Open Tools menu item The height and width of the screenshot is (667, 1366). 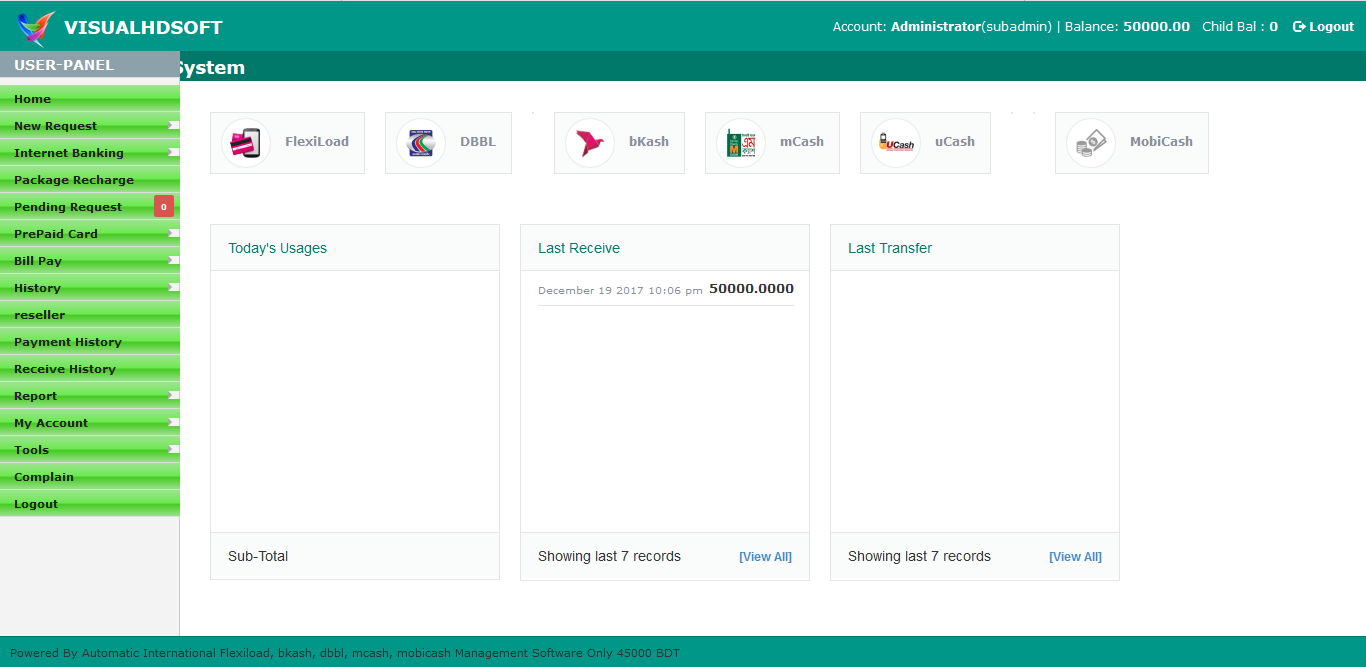pos(90,450)
